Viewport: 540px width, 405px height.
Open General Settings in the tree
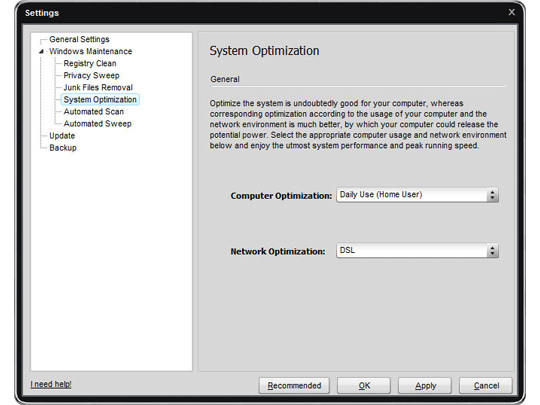(79, 39)
